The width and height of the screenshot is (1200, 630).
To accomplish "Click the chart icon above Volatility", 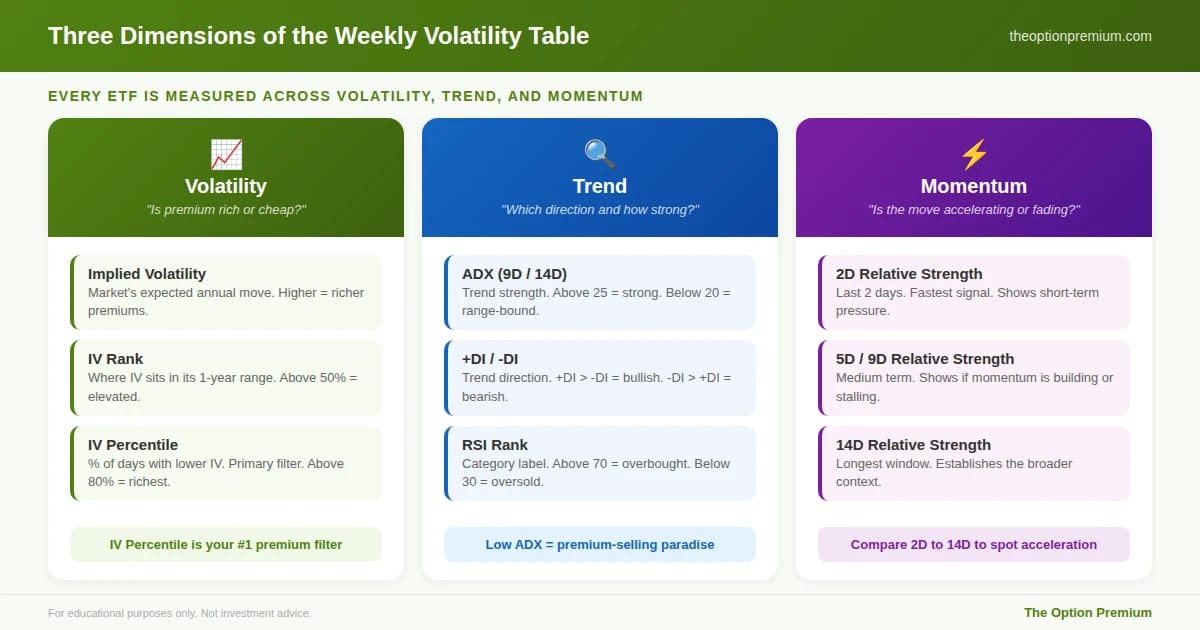I will point(226,154).
